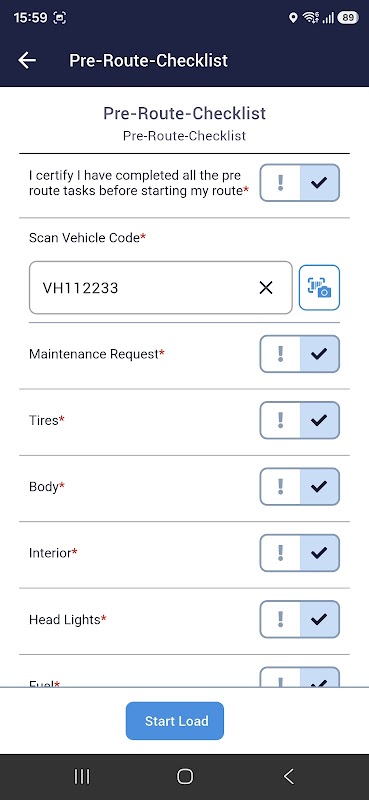
Task: Confirm Interior with the checkmark
Action: click(319, 553)
